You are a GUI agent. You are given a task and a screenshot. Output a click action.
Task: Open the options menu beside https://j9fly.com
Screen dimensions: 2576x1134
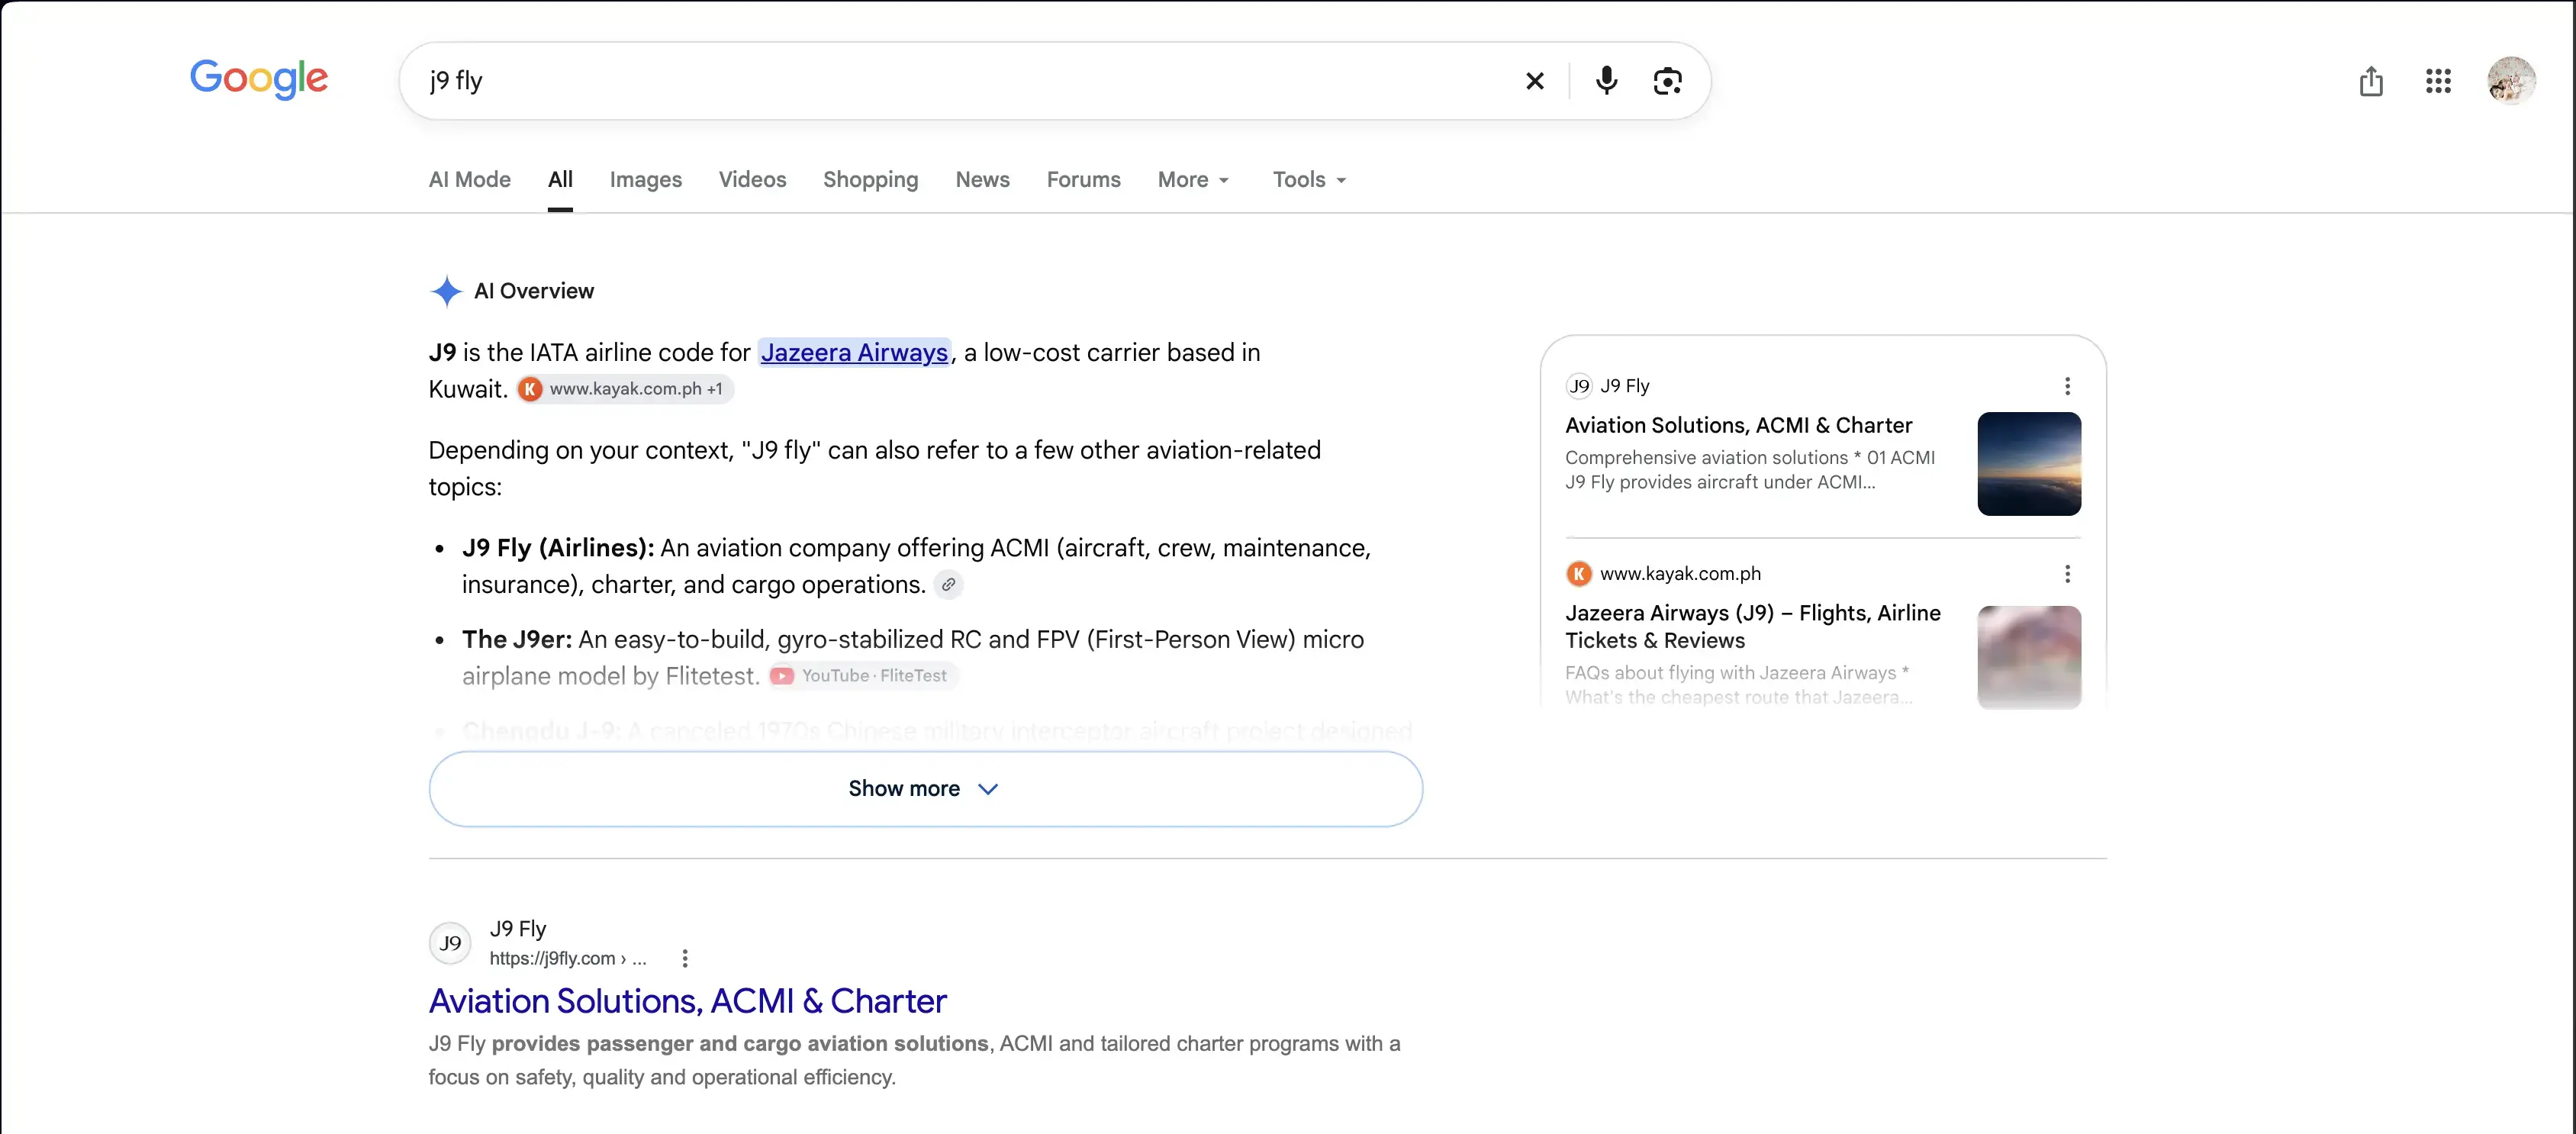pos(685,959)
